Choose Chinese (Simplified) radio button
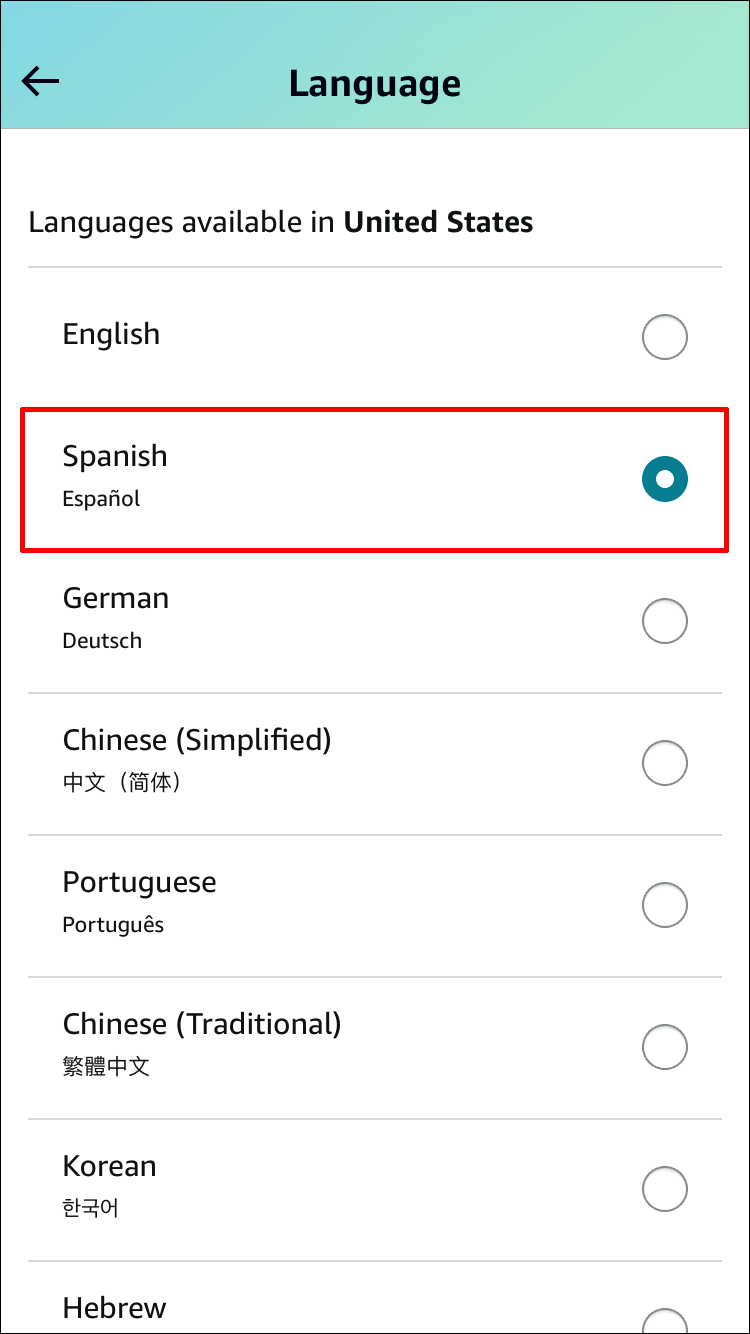Screen dimensions: 750x1334 [664, 763]
